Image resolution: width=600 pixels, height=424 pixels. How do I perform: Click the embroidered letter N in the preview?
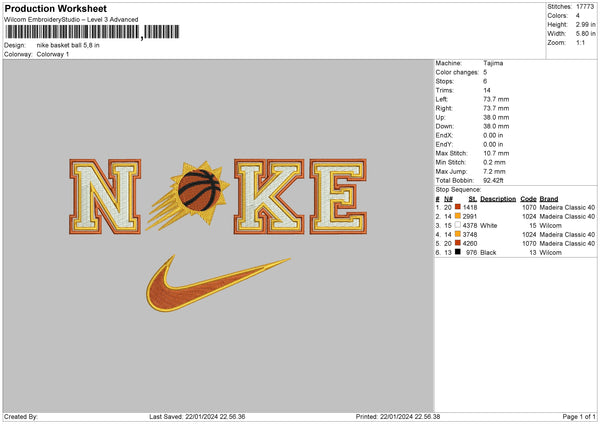[105, 196]
